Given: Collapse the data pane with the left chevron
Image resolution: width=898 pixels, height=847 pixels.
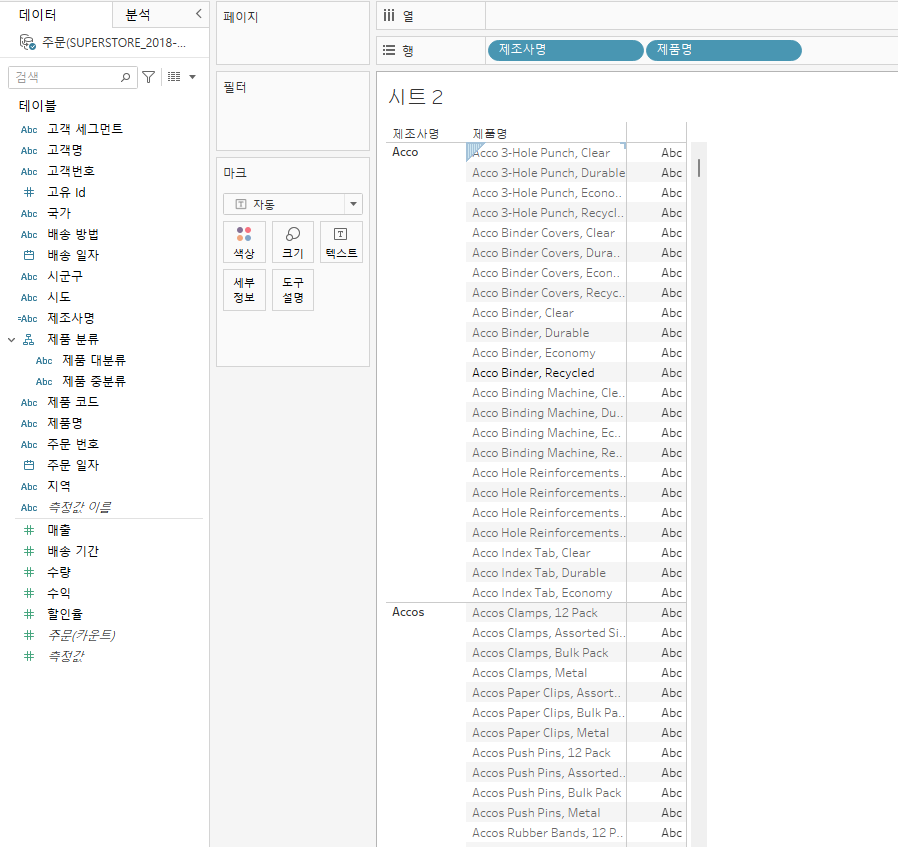Looking at the screenshot, I should pos(199,14).
